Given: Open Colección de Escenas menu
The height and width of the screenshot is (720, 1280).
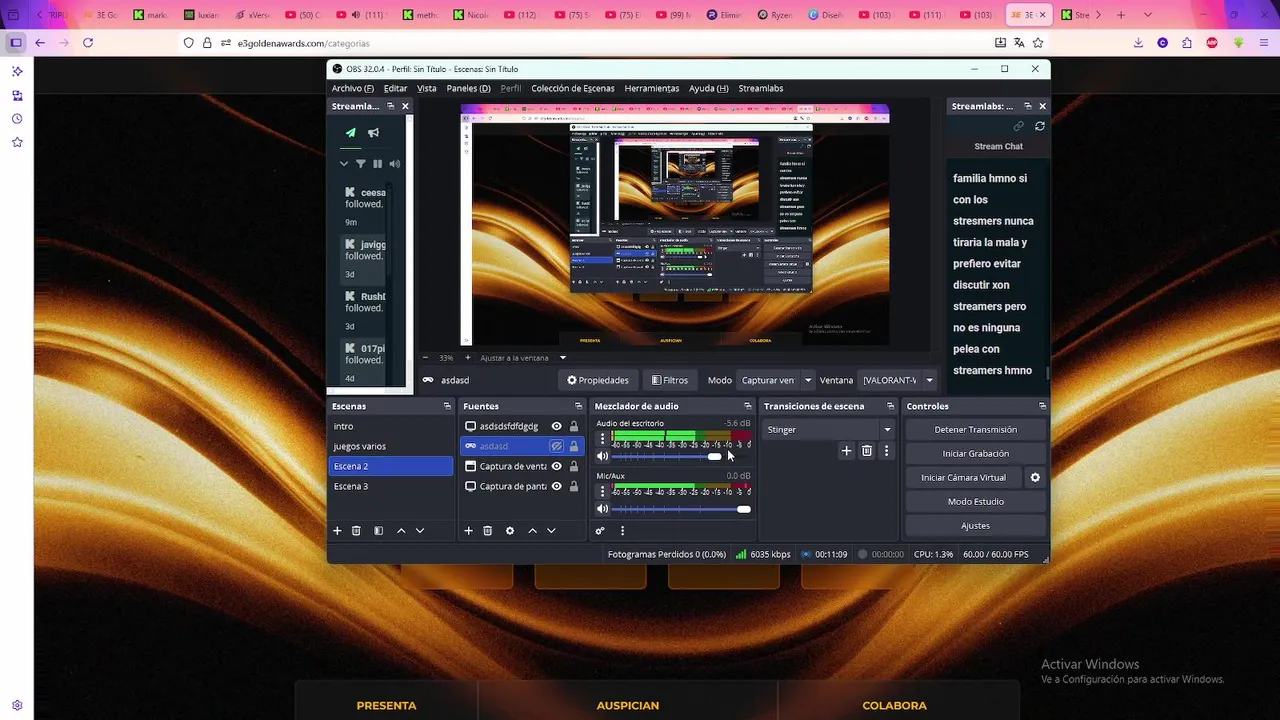Looking at the screenshot, I should click(x=573, y=88).
